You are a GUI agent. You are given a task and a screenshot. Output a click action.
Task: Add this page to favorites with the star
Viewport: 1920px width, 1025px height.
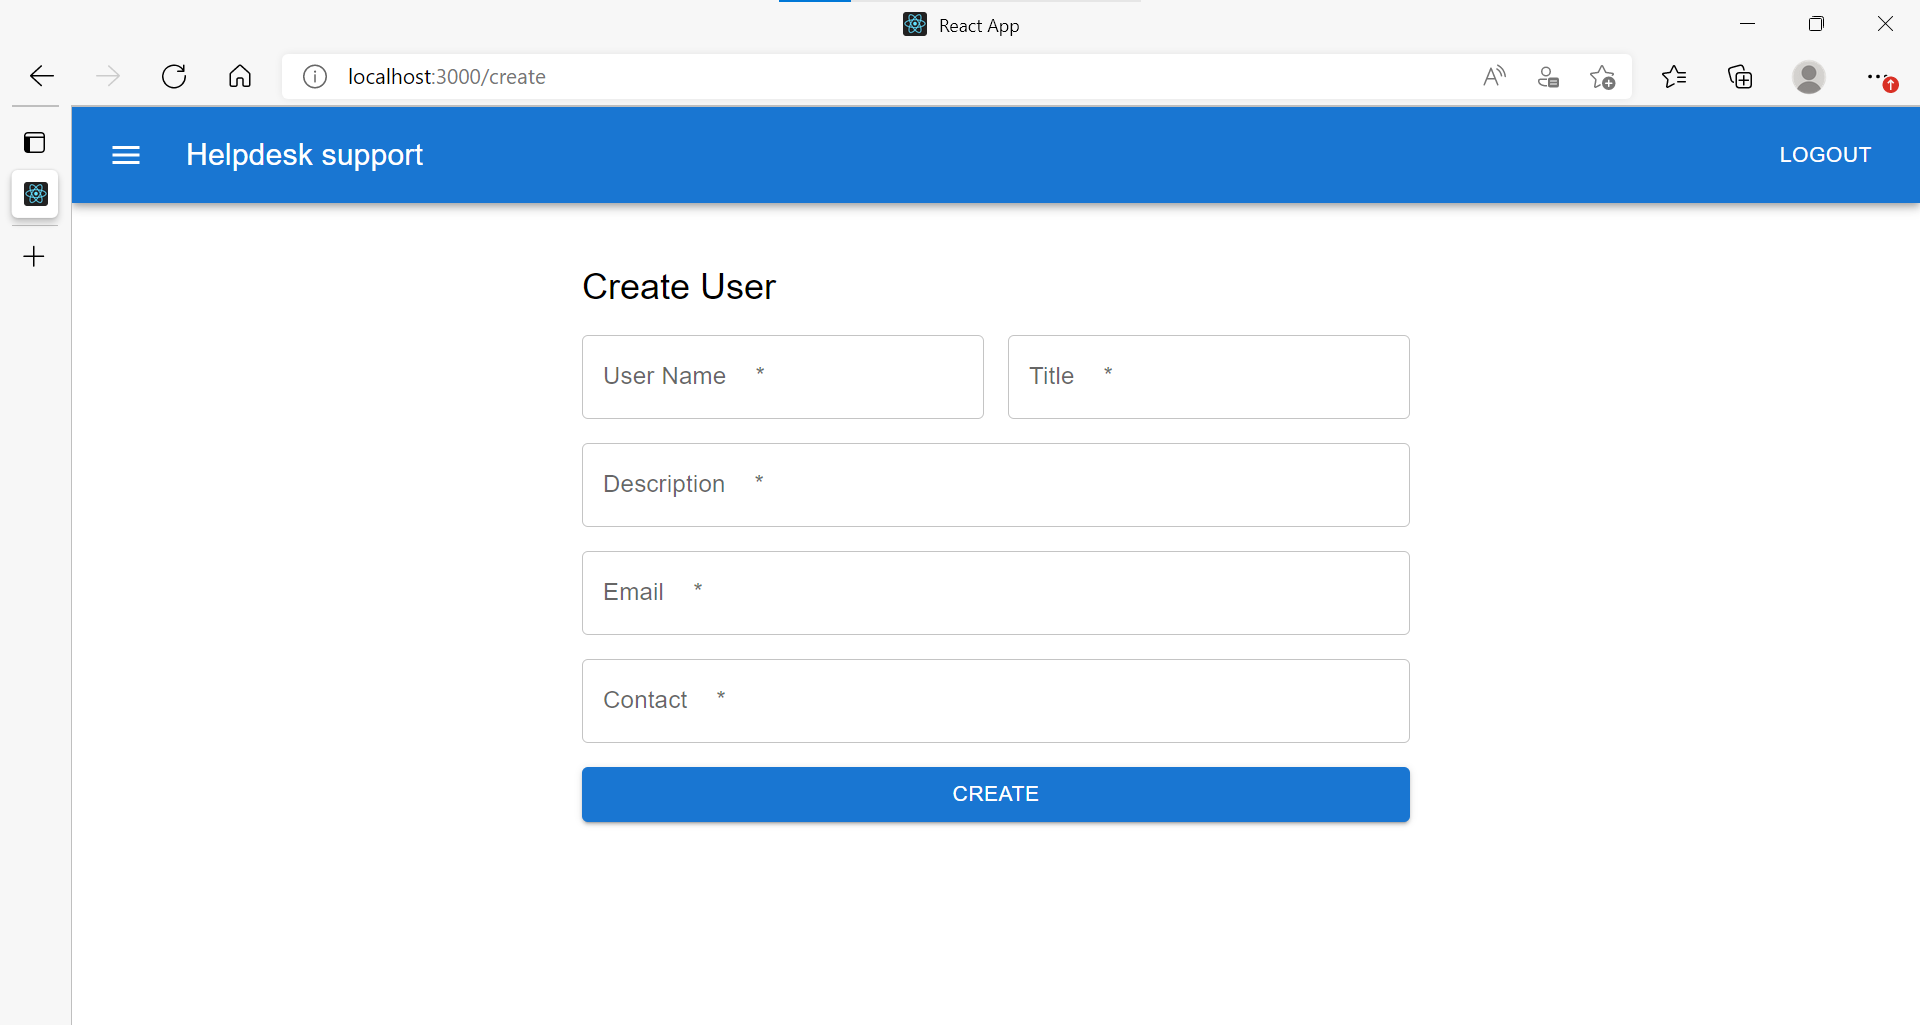pyautogui.click(x=1602, y=76)
